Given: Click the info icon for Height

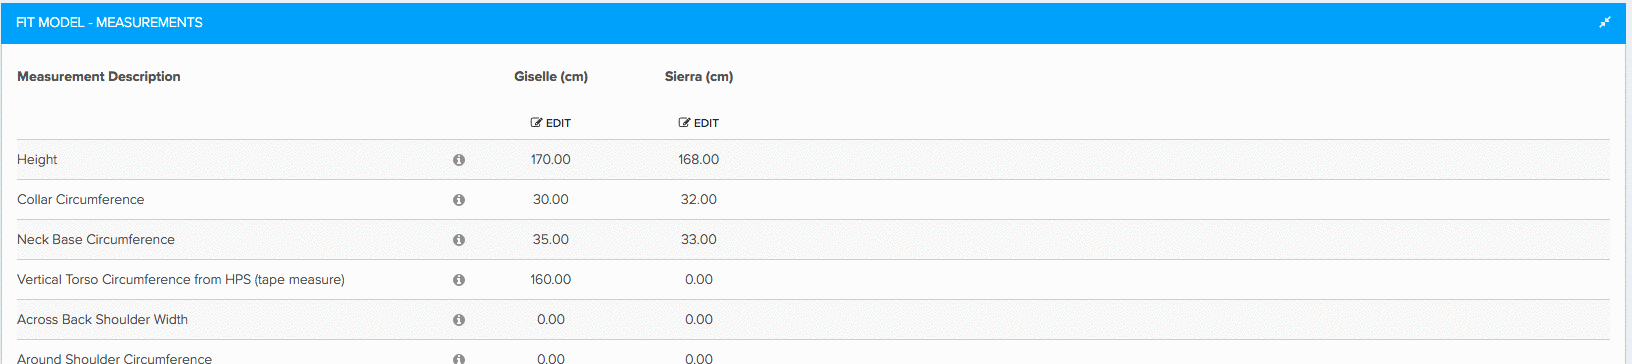Looking at the screenshot, I should tap(459, 160).
